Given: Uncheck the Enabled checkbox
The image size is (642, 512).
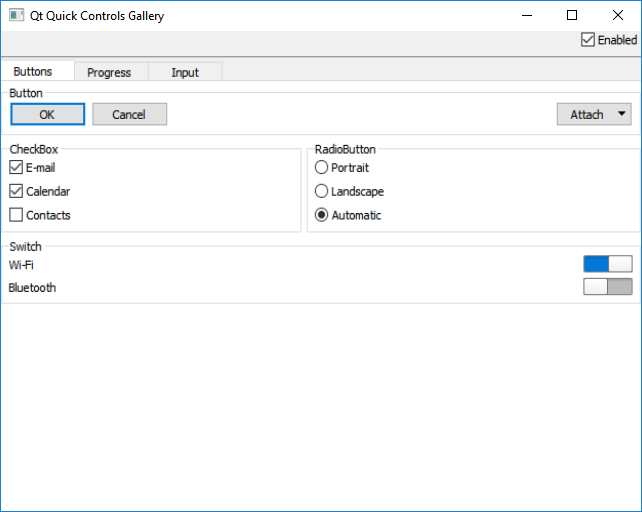Looking at the screenshot, I should (x=588, y=40).
